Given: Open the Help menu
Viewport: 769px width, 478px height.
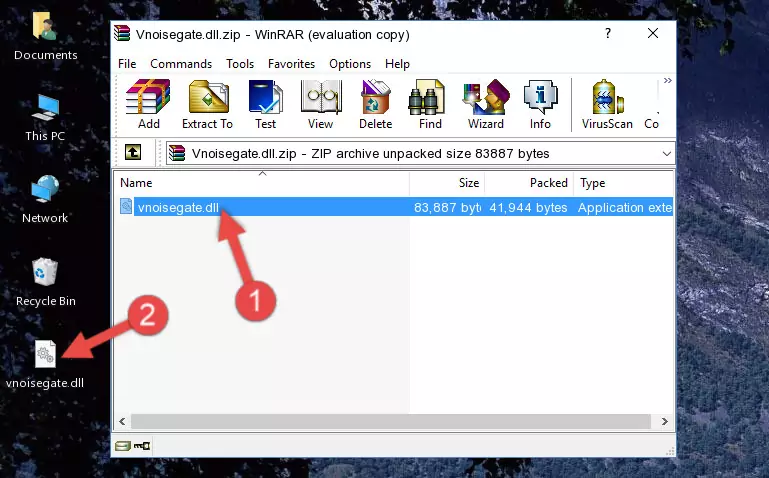Looking at the screenshot, I should coord(397,64).
